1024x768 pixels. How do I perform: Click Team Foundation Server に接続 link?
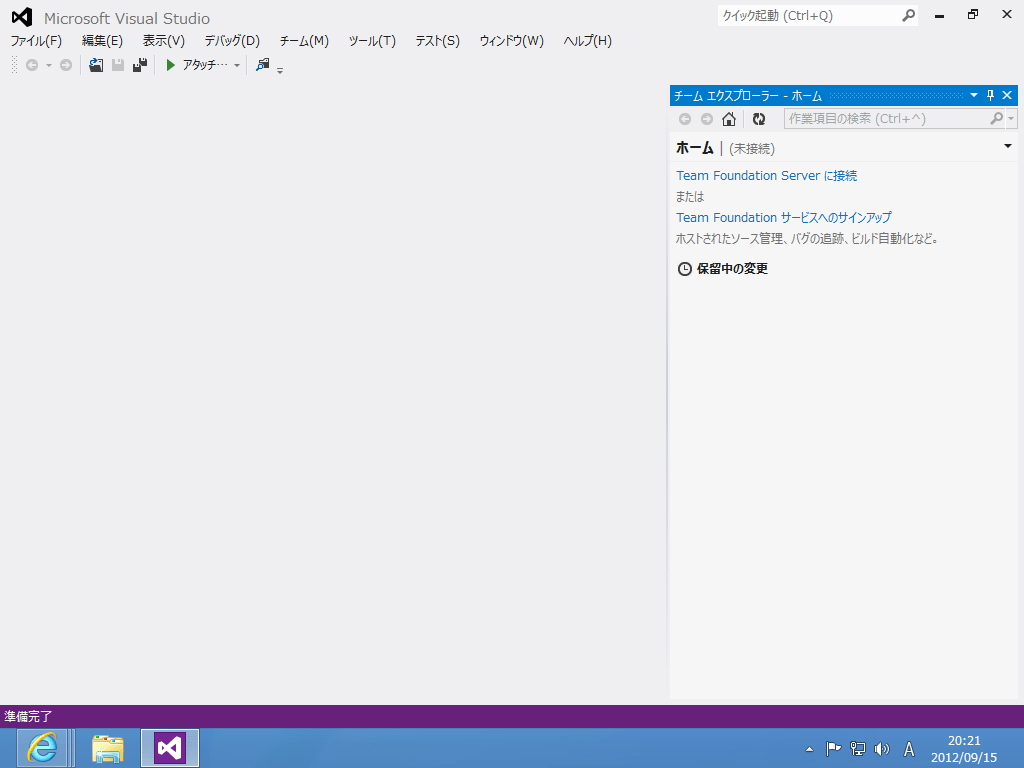click(767, 176)
